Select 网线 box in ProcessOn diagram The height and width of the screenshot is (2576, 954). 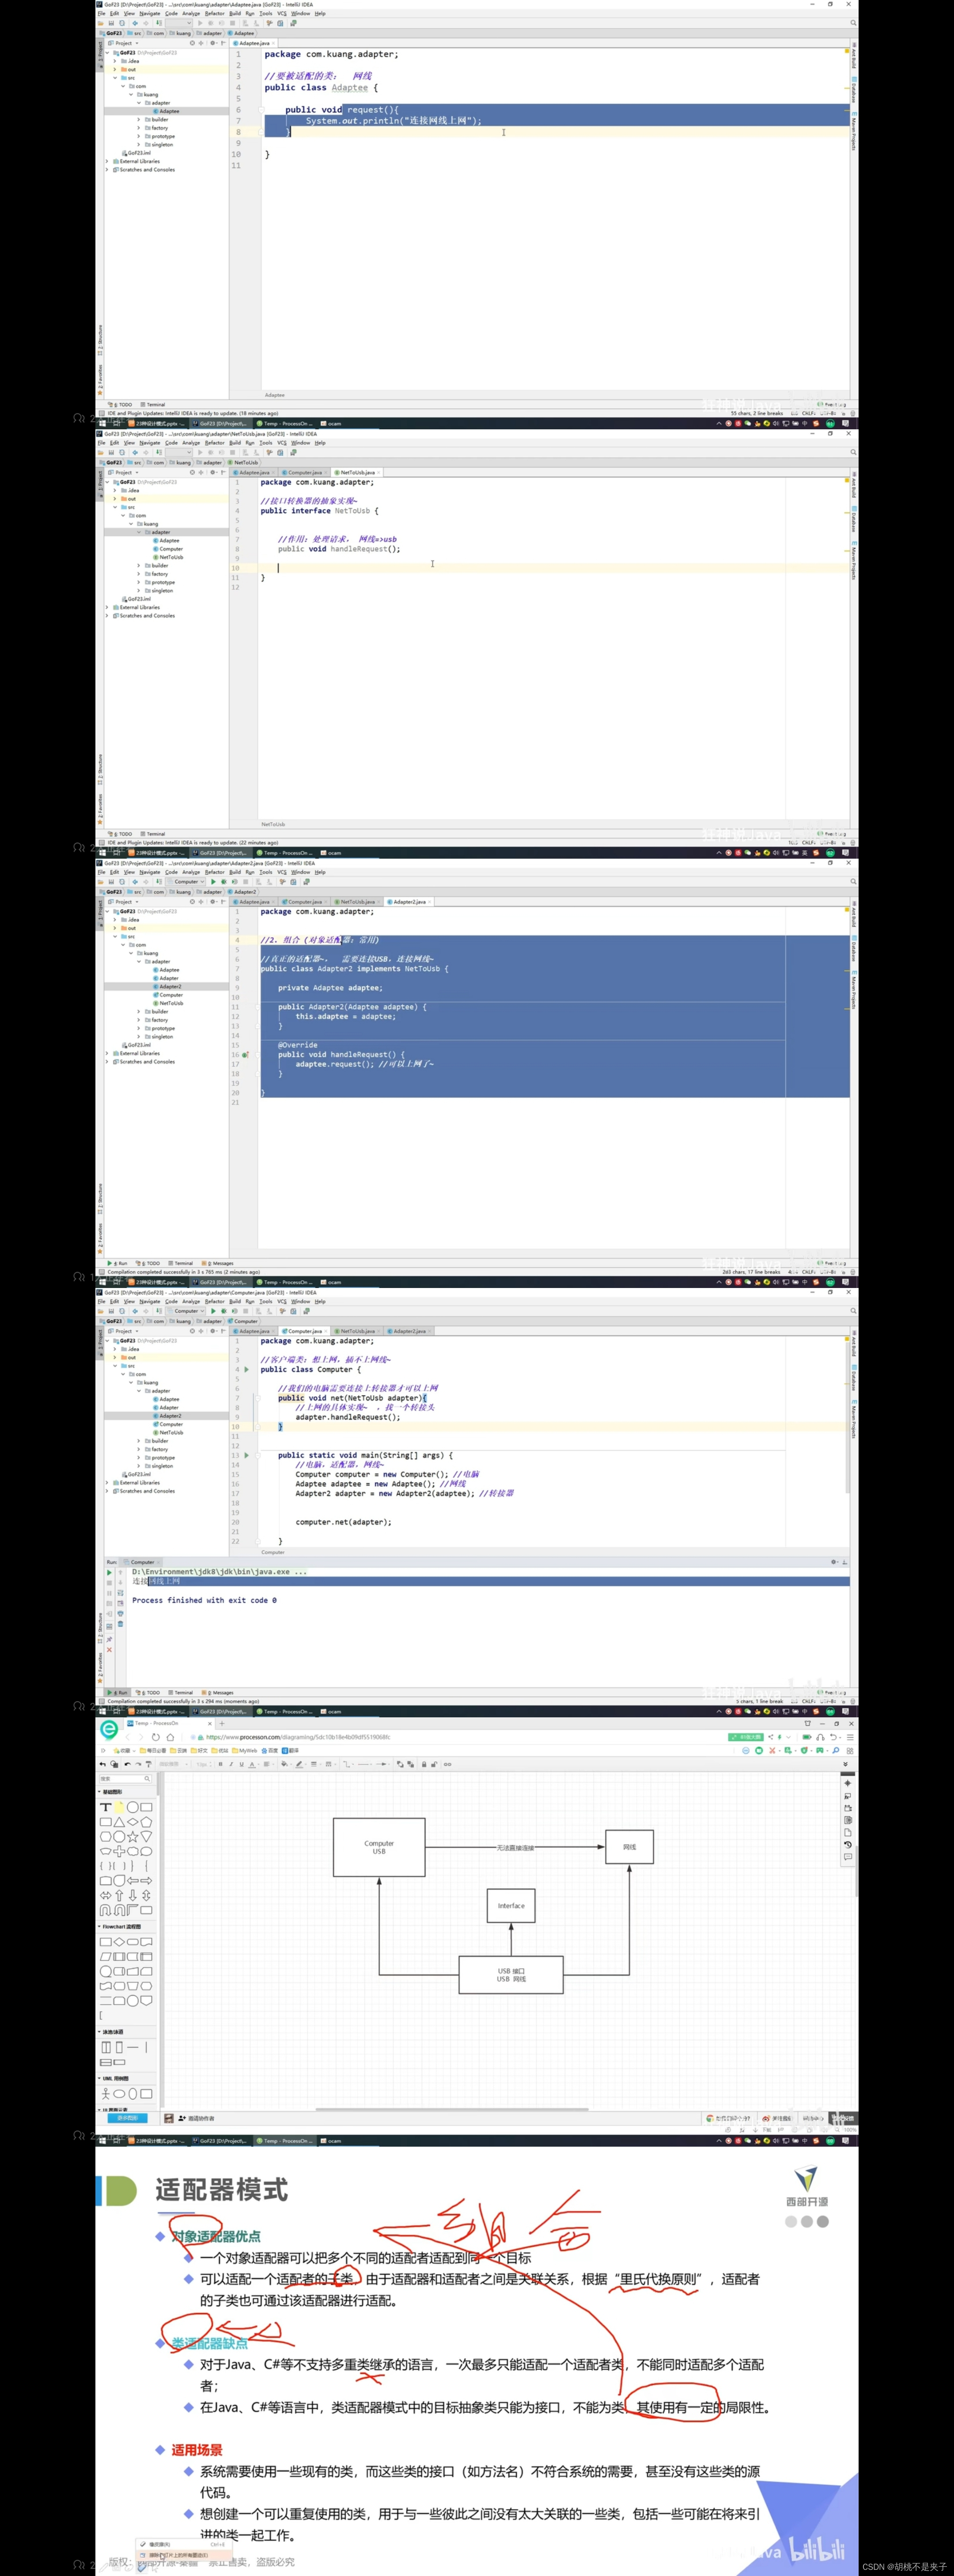[629, 1847]
